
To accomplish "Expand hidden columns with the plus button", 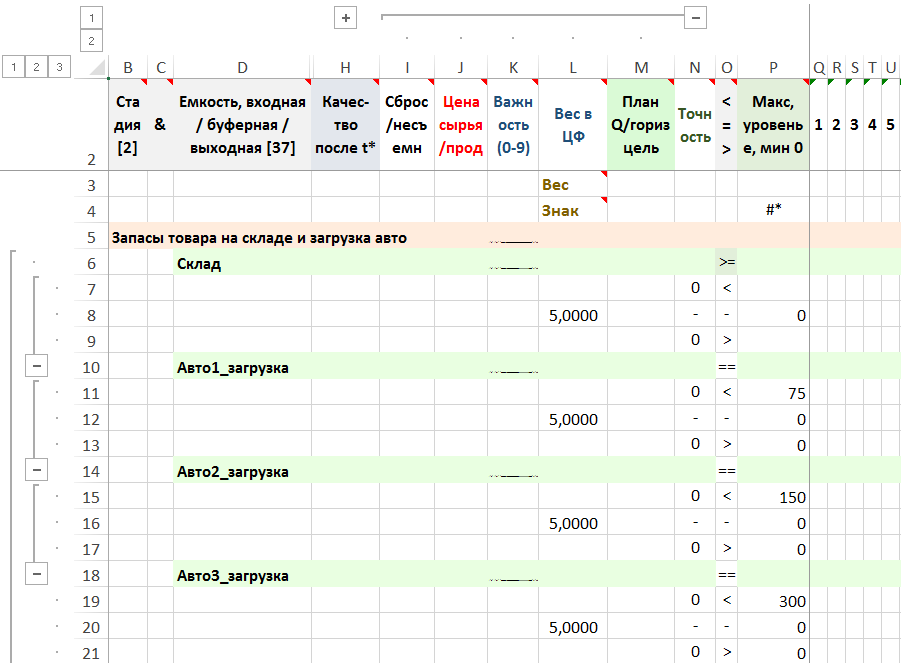I will coord(346,18).
